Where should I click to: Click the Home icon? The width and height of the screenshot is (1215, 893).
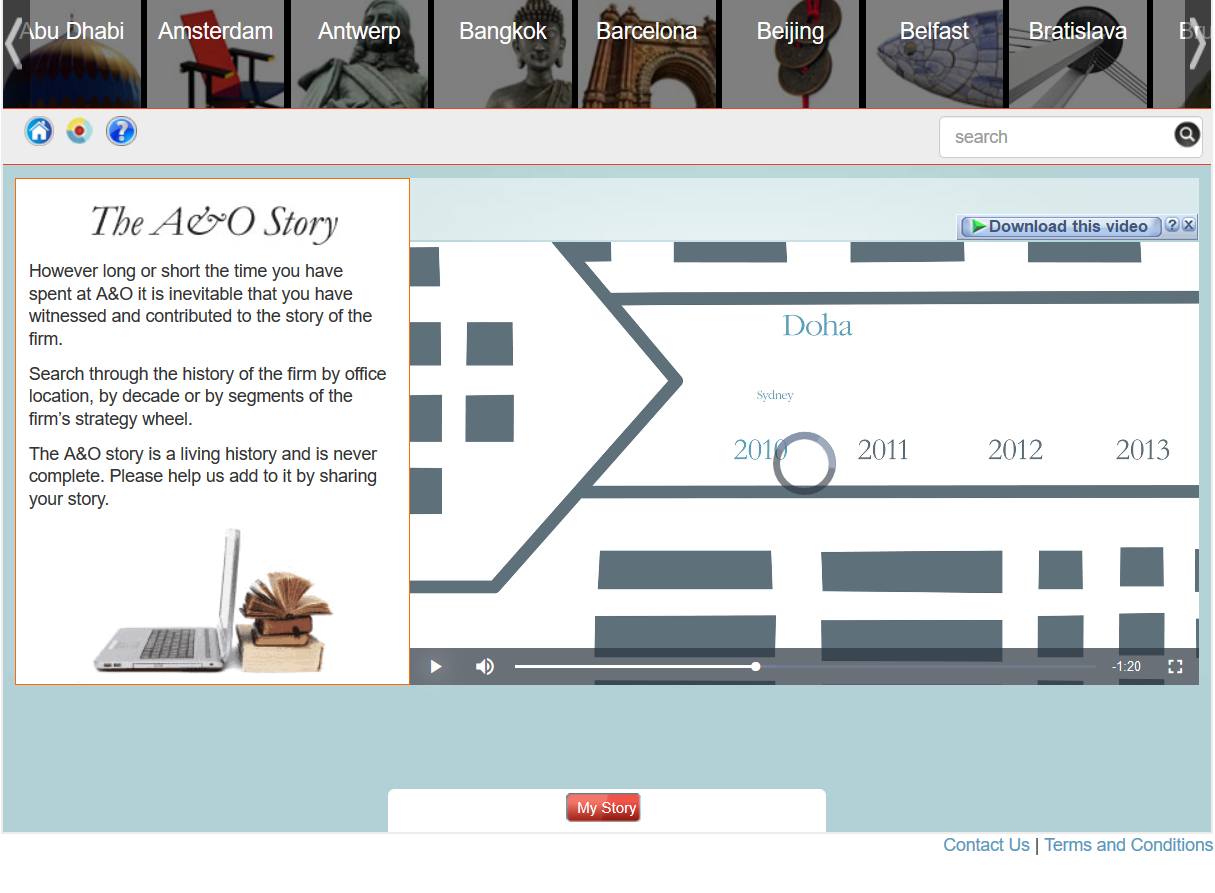(39, 131)
